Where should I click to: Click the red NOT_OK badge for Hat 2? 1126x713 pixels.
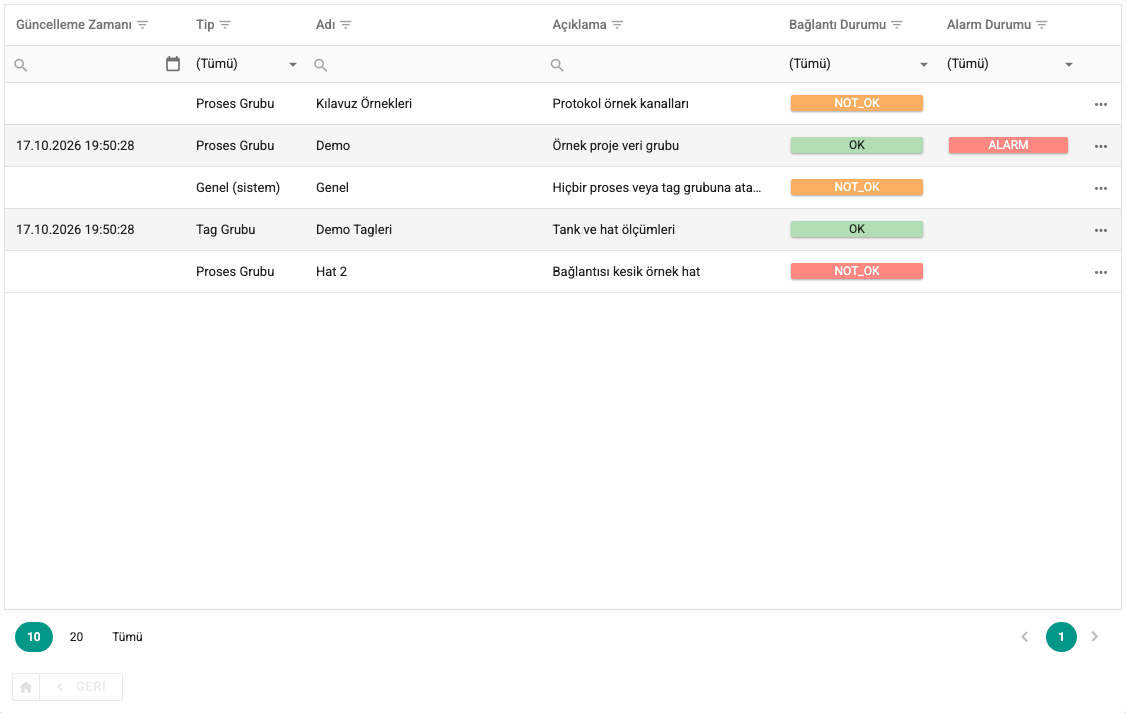[857, 271]
